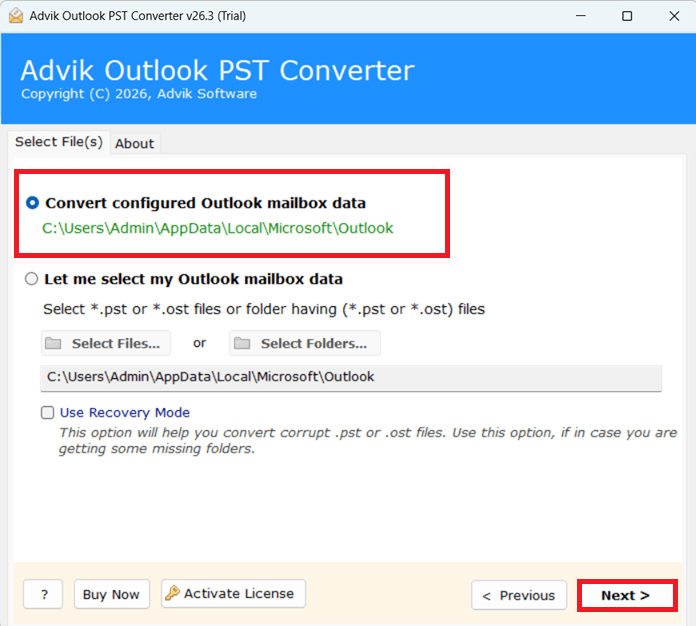
Task: Switch to the About tab
Action: click(x=134, y=143)
